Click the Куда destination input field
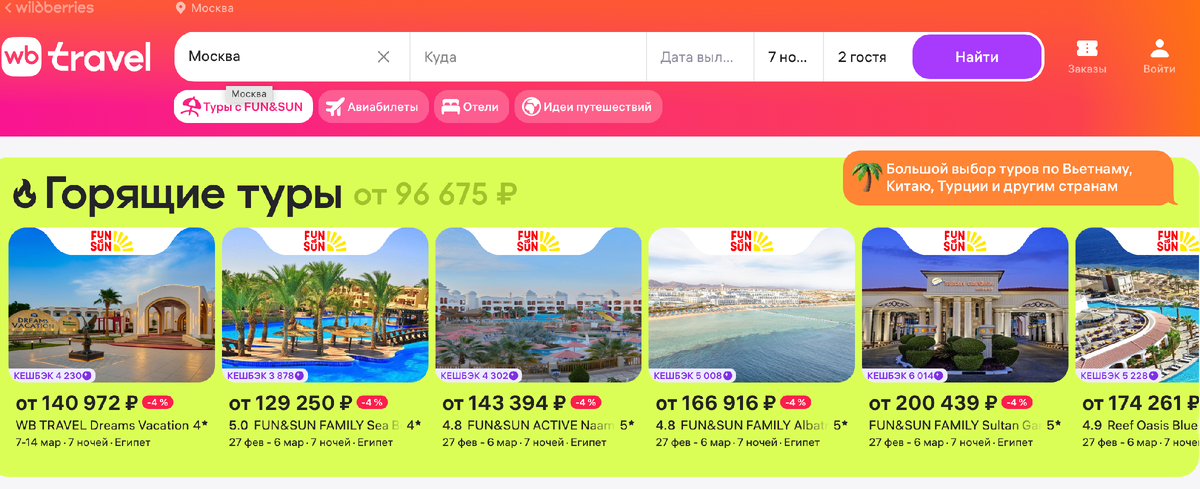This screenshot has width=1200, height=489. tap(528, 57)
